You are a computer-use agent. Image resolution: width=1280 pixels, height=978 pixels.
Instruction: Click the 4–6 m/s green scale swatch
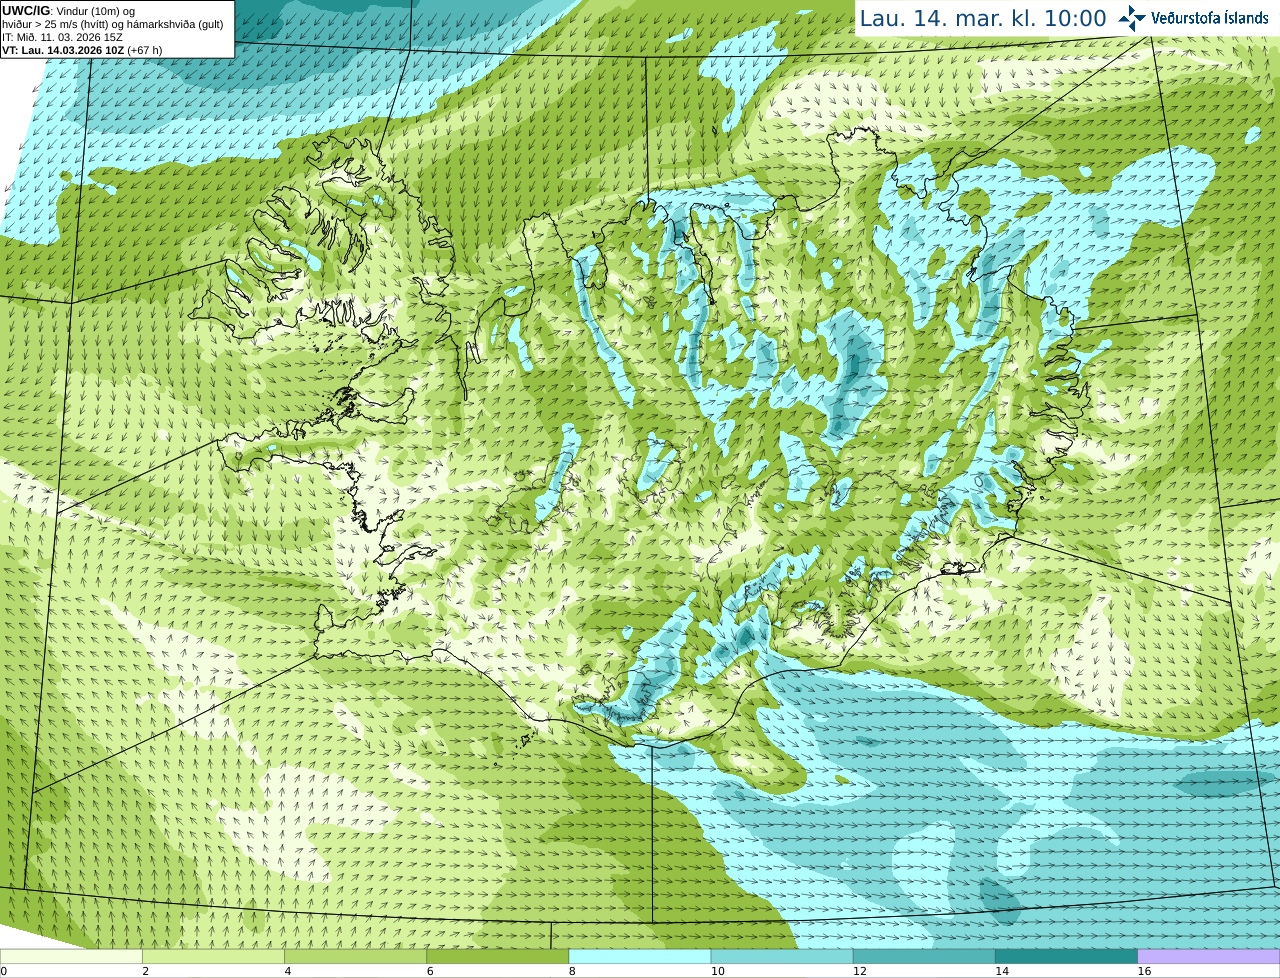pyautogui.click(x=355, y=956)
